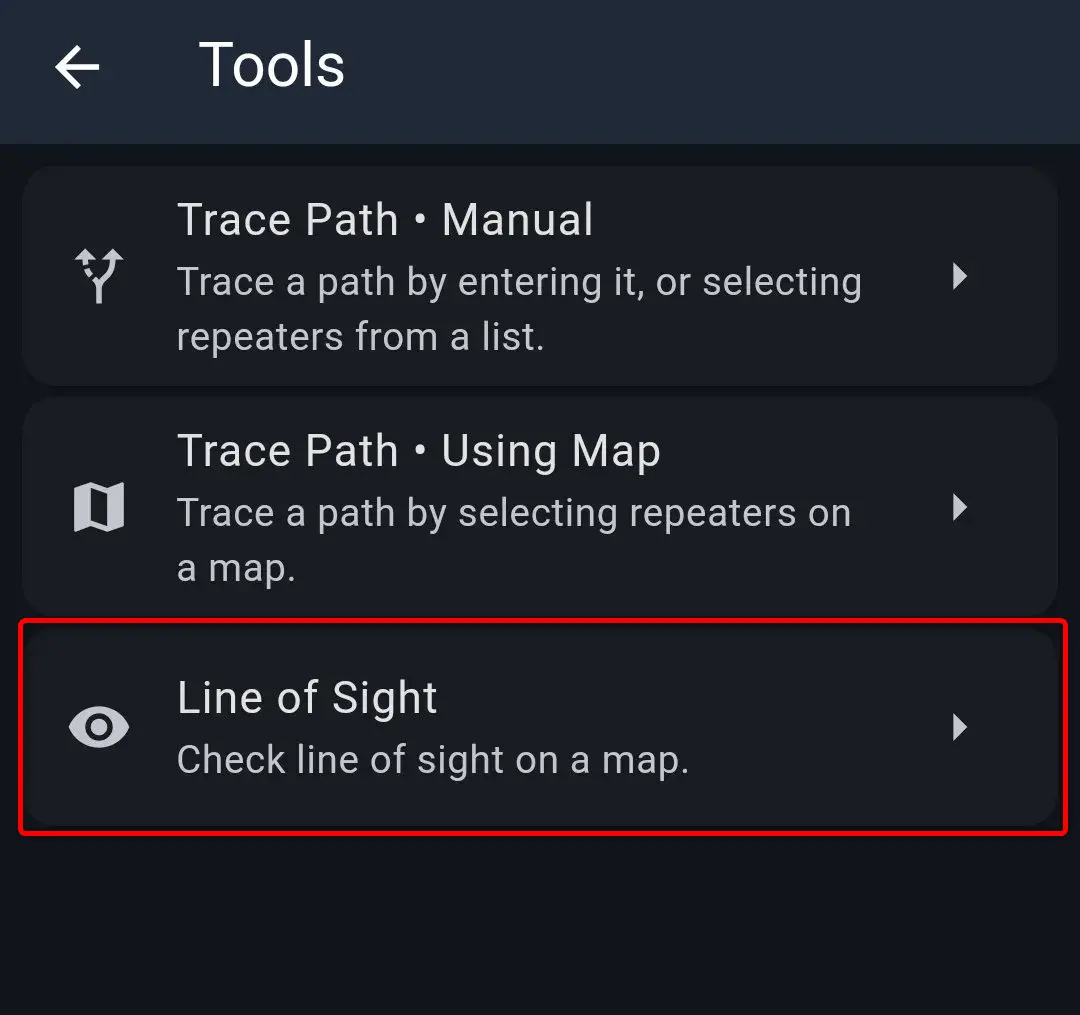Click the Tools page title
This screenshot has height=1015, width=1080.
[272, 67]
